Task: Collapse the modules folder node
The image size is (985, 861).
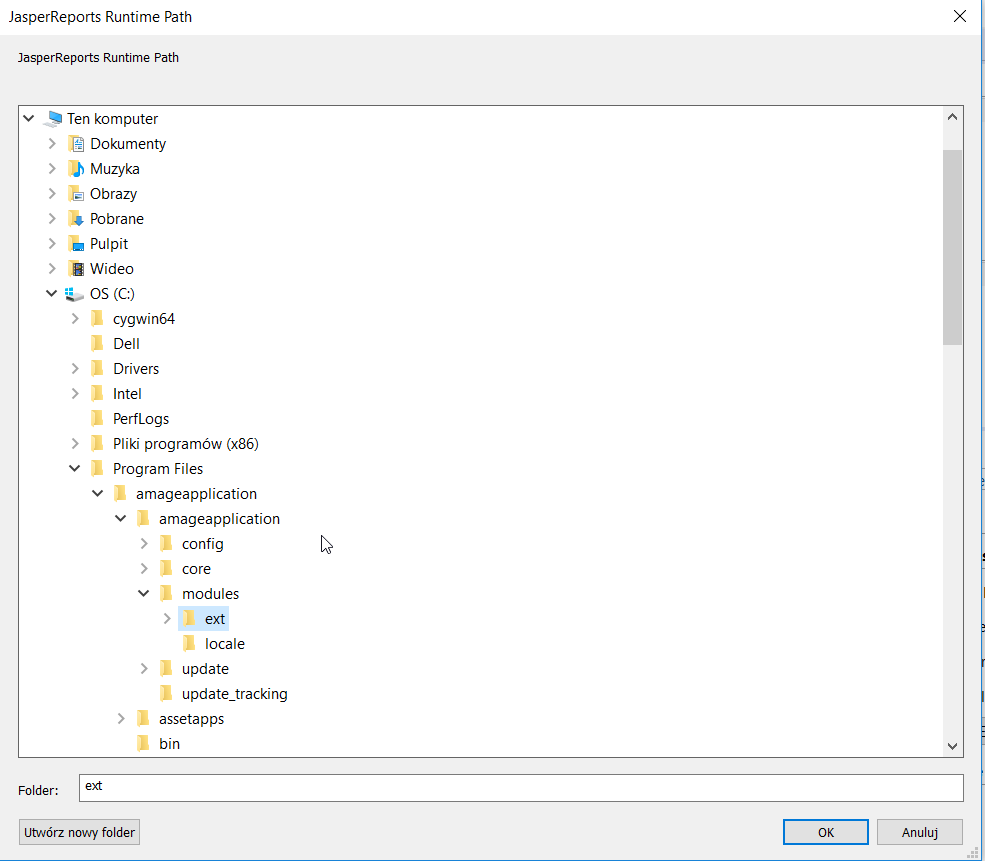Action: [x=144, y=594]
